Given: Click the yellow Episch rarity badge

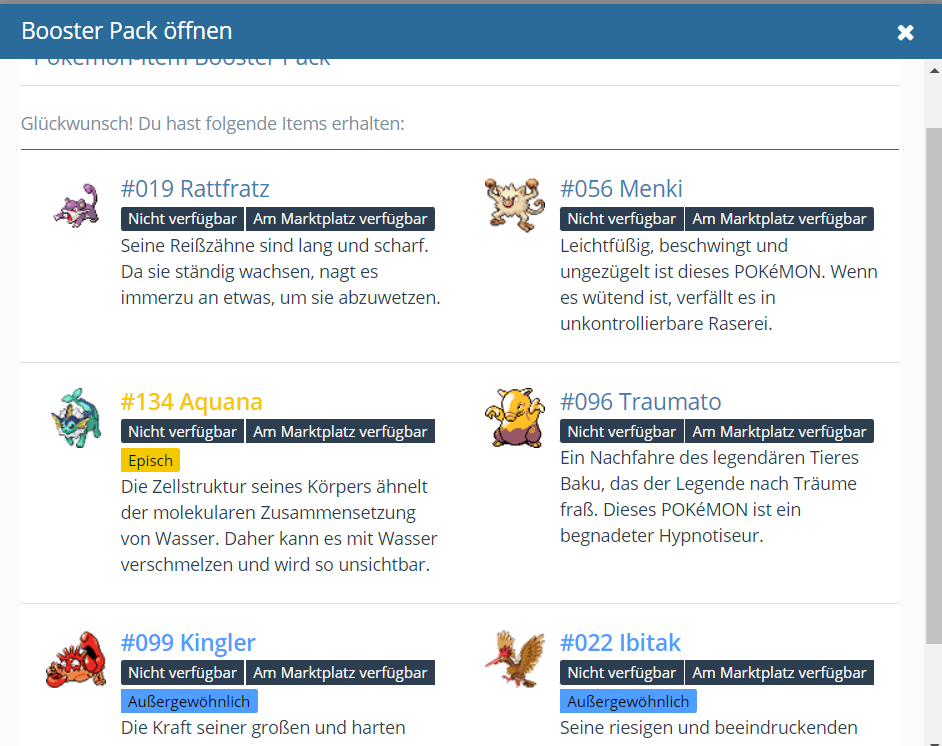Looking at the screenshot, I should 150,461.
